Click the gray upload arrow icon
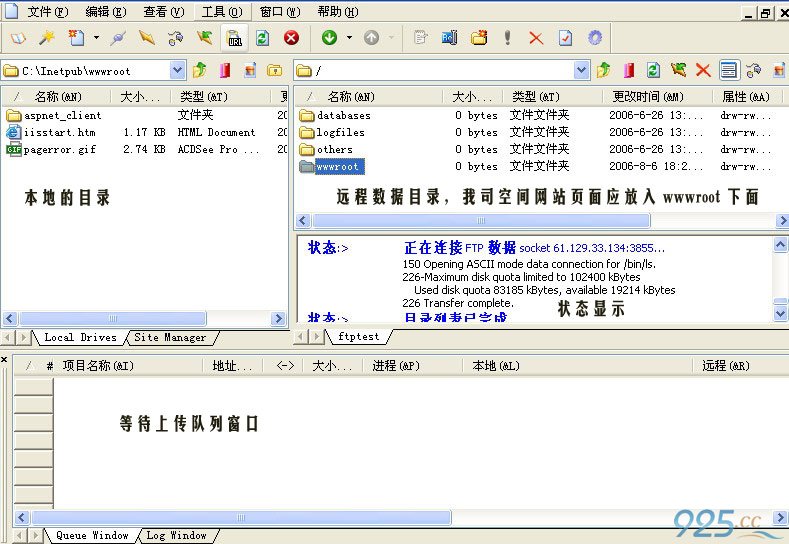This screenshot has height=544, width=789. point(371,38)
